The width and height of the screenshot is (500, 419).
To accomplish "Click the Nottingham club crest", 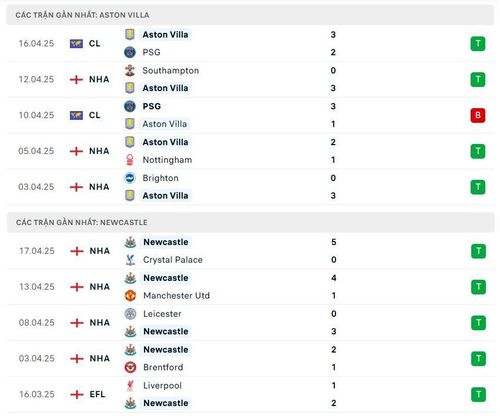I will [130, 160].
